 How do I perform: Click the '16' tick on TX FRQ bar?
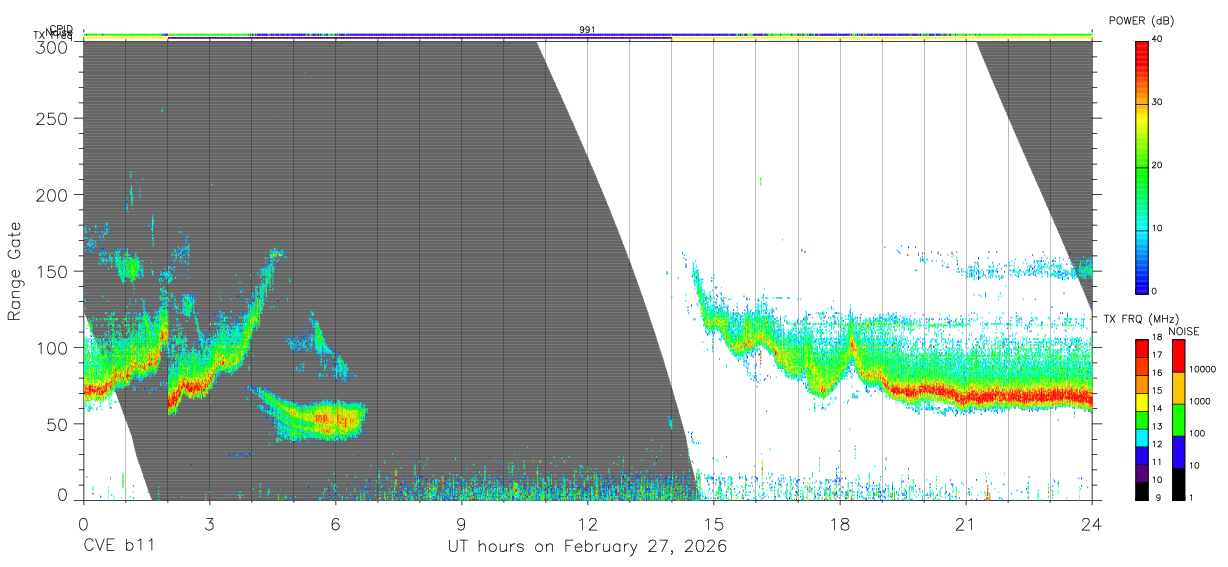[1158, 373]
